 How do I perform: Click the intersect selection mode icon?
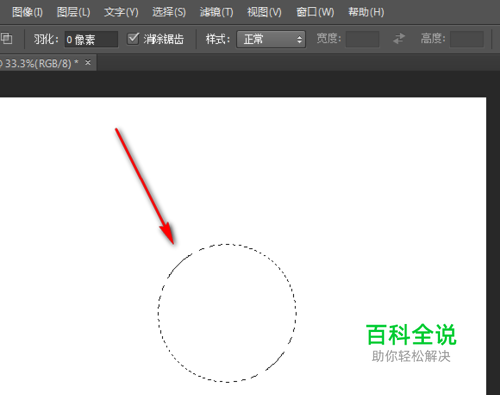pos(6,39)
